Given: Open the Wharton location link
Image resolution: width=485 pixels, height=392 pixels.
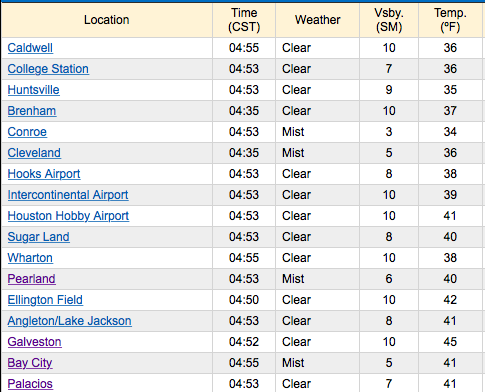Looking at the screenshot, I should [x=30, y=258].
